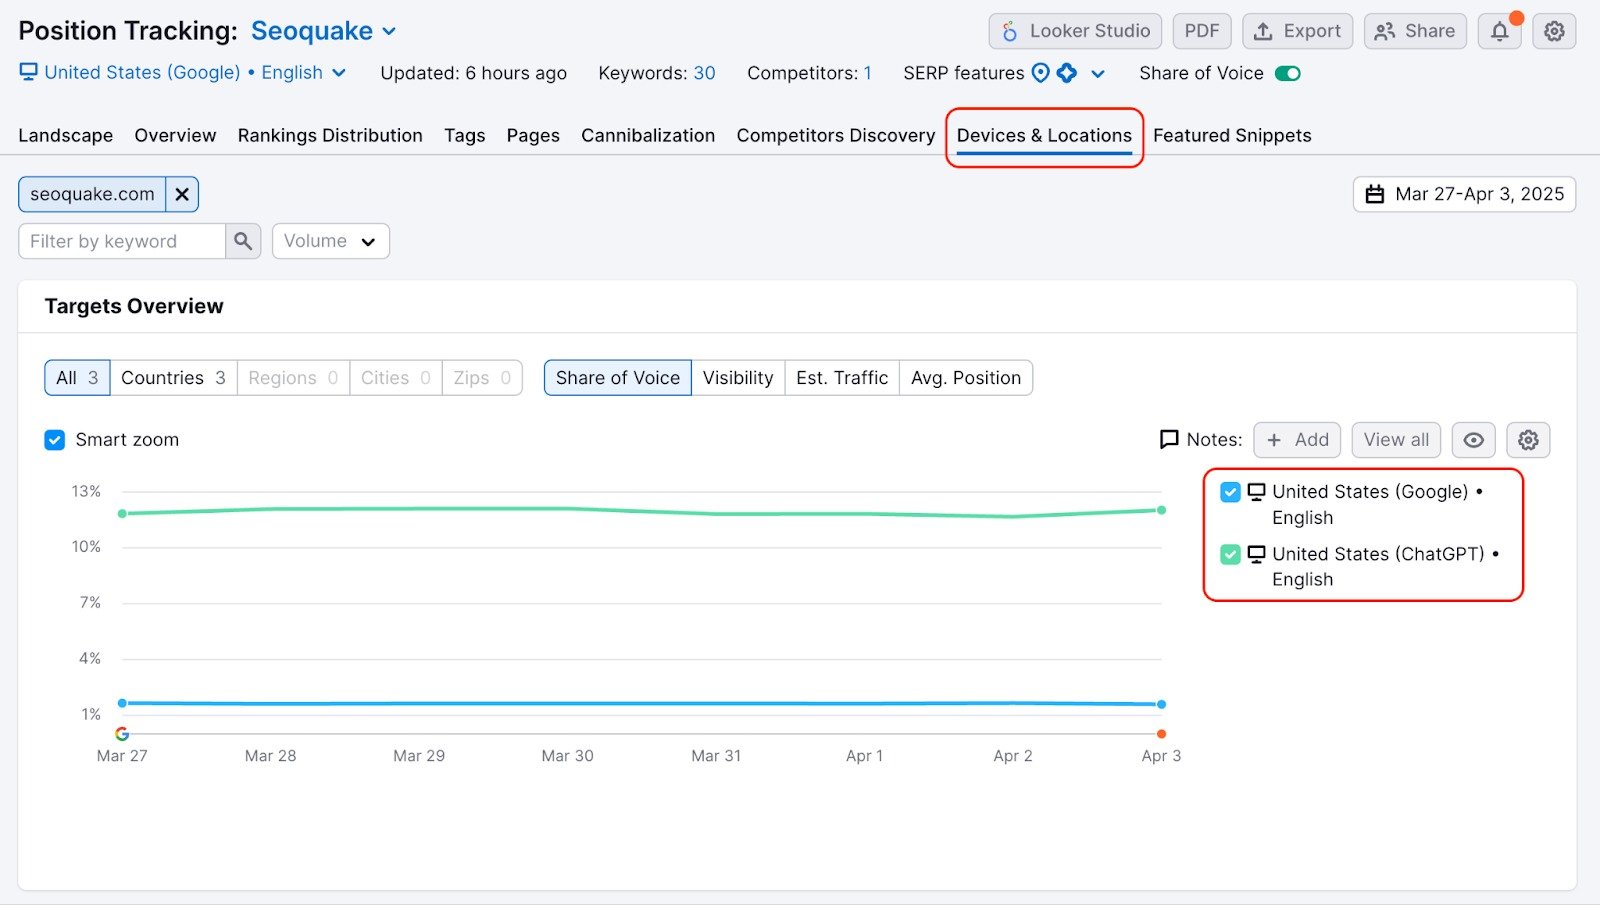Click the Filter by keyword input field
Screen dimensions: 1600x905
click(x=120, y=241)
